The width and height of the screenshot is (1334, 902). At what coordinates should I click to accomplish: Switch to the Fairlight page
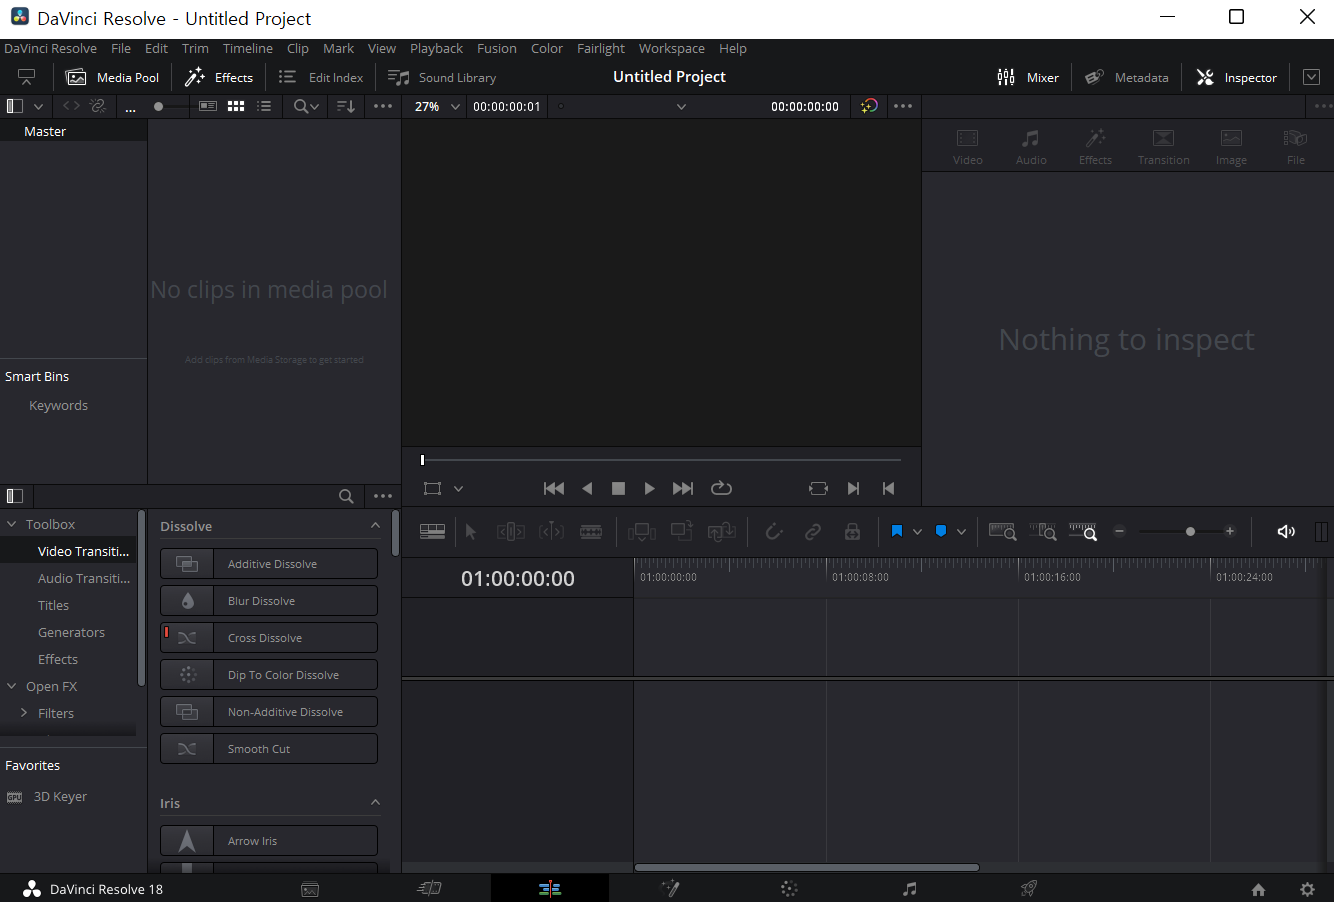click(909, 888)
